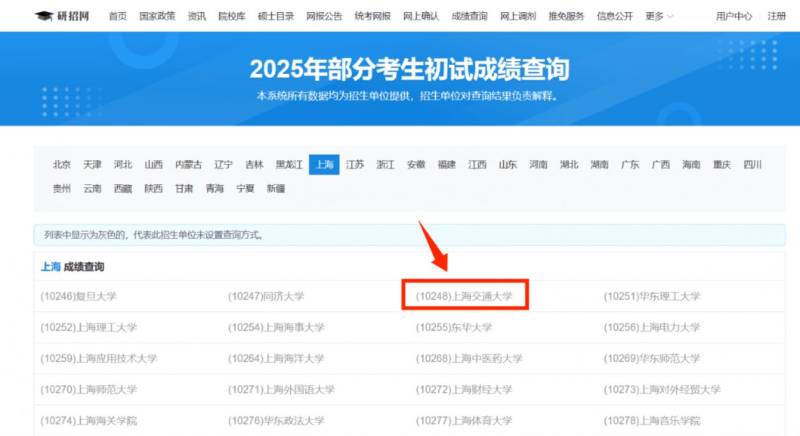
Task: Open 网报公告 page
Action: click(324, 16)
